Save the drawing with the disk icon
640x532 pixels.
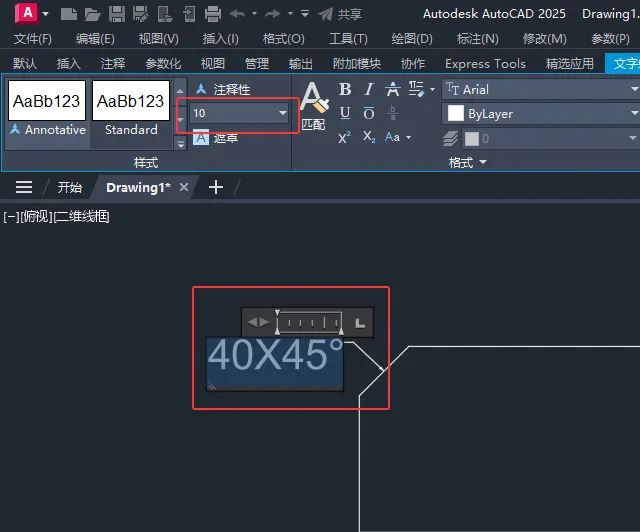[117, 14]
